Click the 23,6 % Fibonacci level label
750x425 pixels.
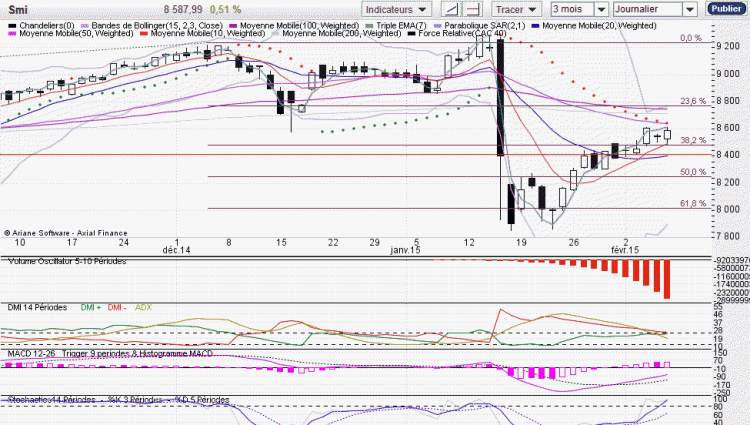click(x=693, y=101)
